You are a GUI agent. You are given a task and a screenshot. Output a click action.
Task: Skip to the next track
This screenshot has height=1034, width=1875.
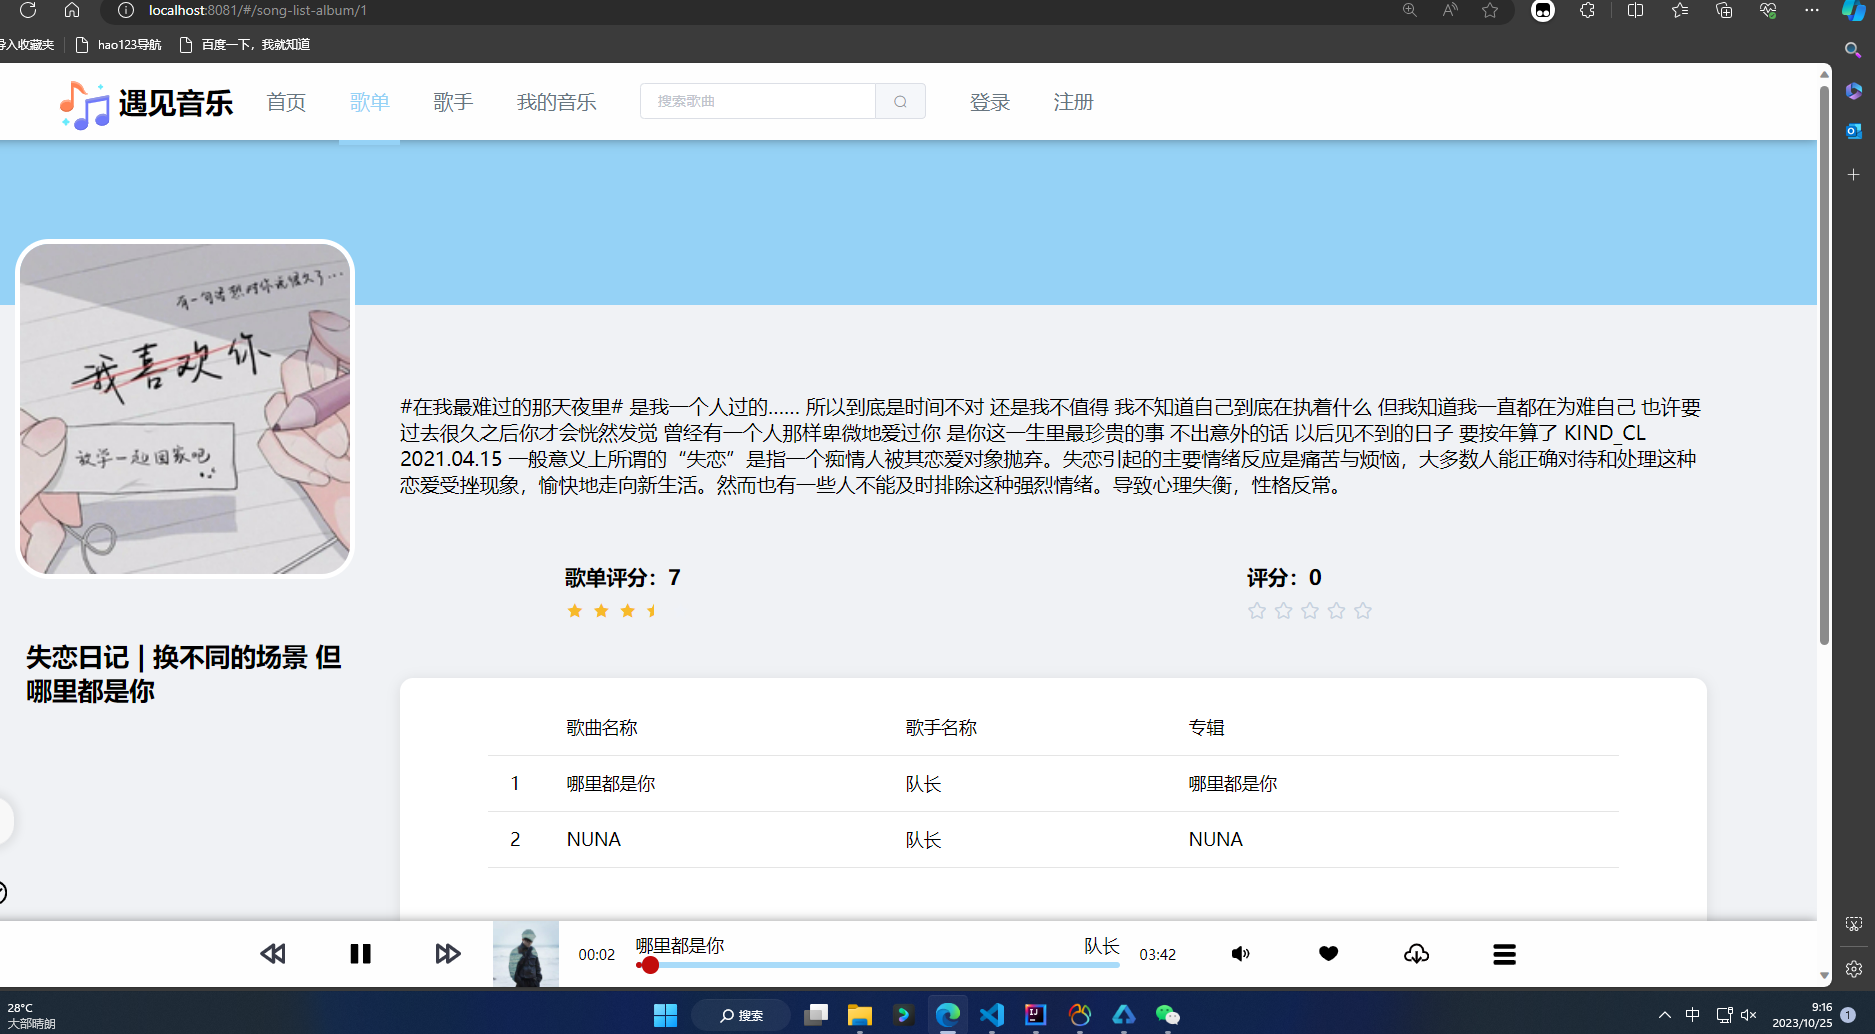pyautogui.click(x=448, y=954)
